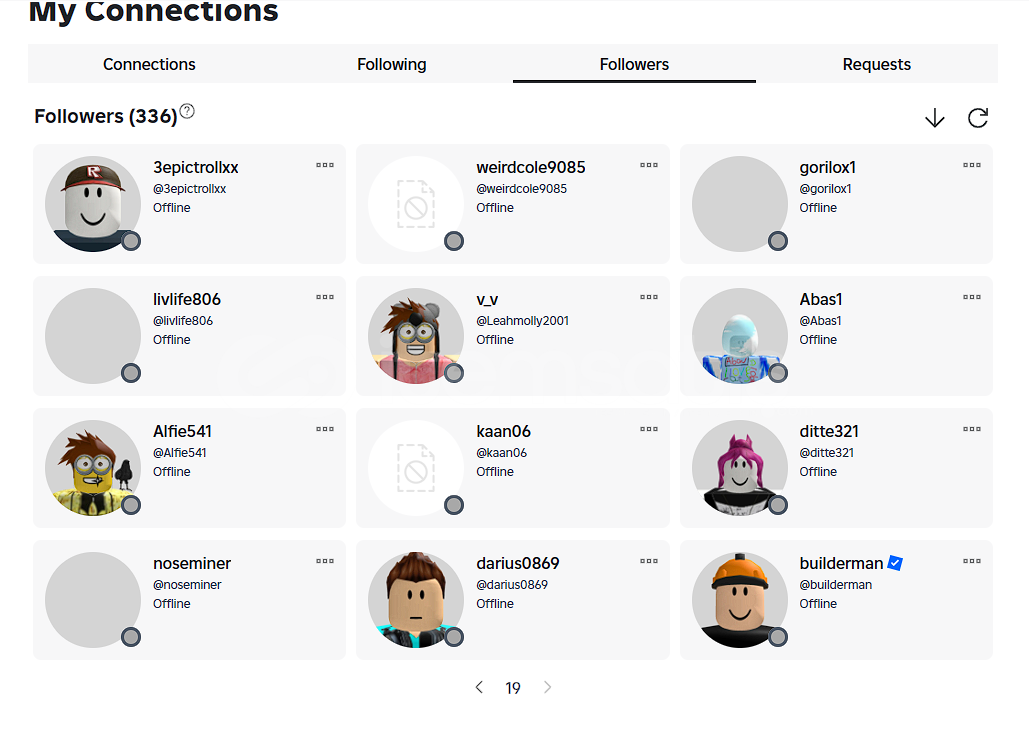The width and height of the screenshot is (1029, 752).
Task: Click the broken image placeholder for kaan06
Action: click(416, 468)
